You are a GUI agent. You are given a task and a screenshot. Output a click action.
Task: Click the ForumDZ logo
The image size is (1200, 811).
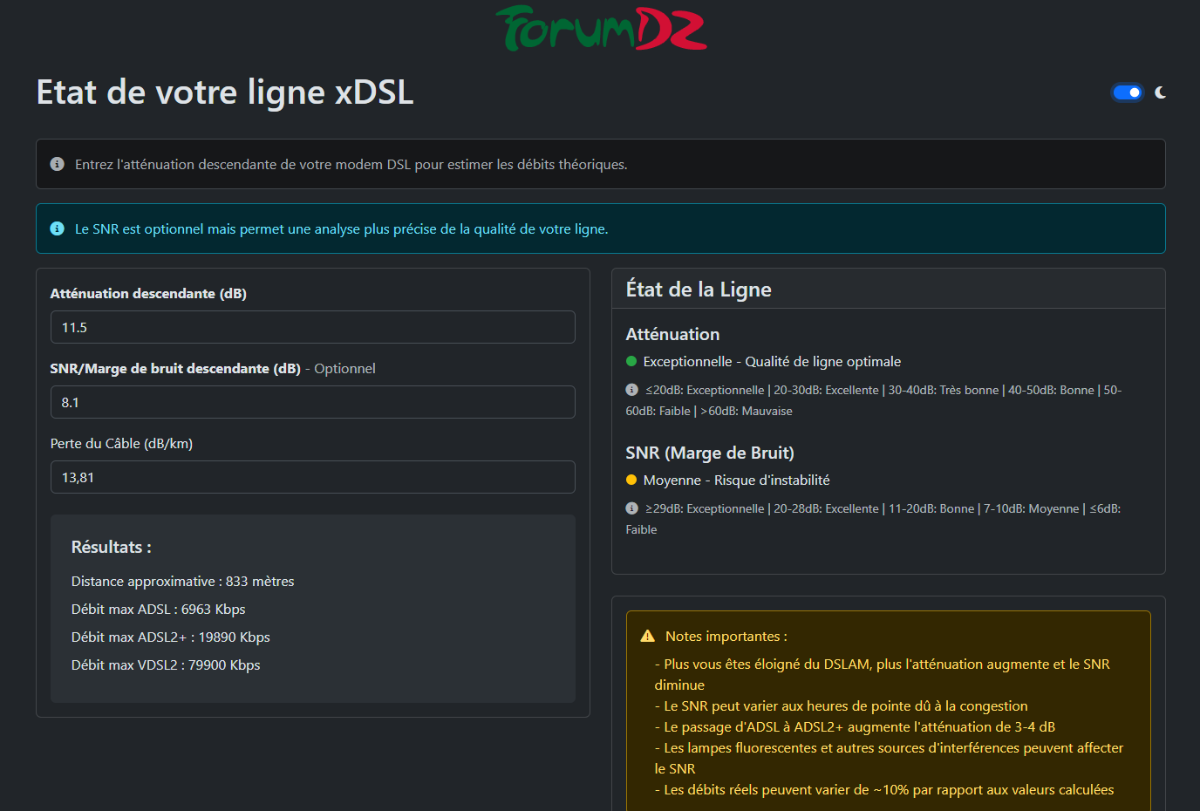point(600,28)
